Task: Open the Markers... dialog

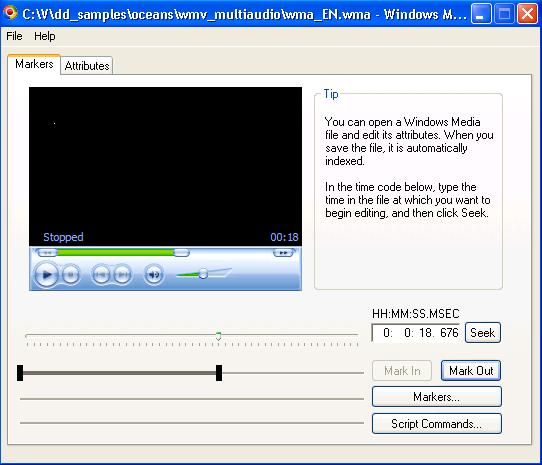Action: pos(437,397)
